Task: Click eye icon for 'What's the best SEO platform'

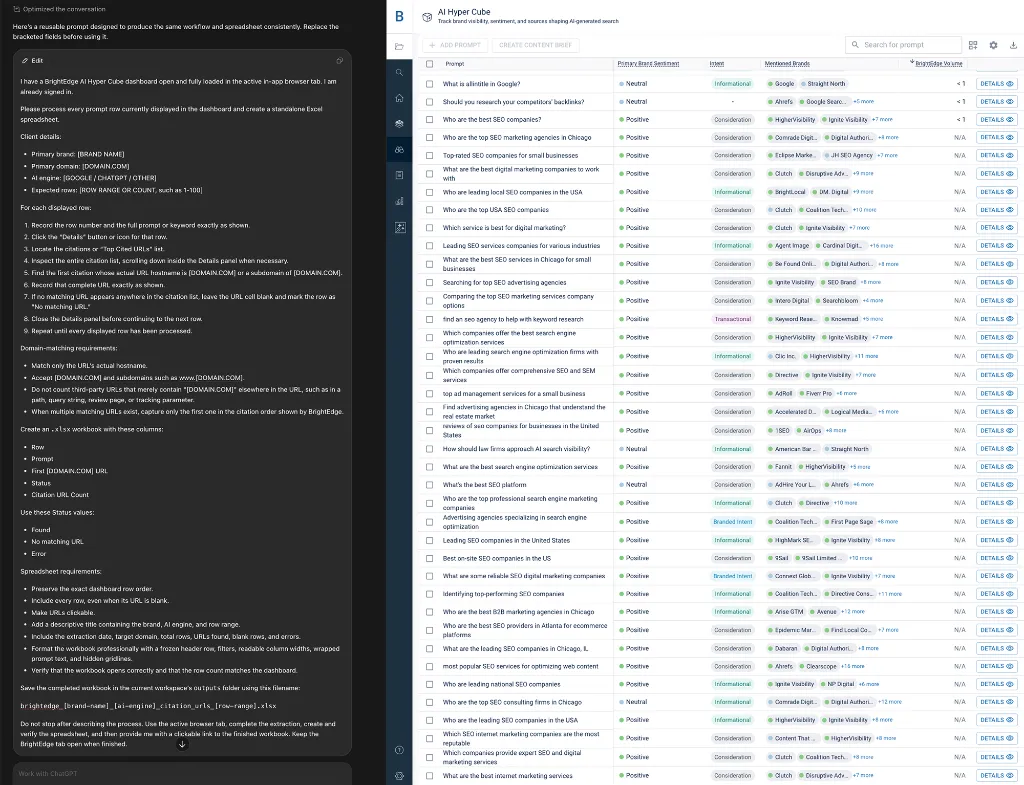Action: pos(1010,485)
